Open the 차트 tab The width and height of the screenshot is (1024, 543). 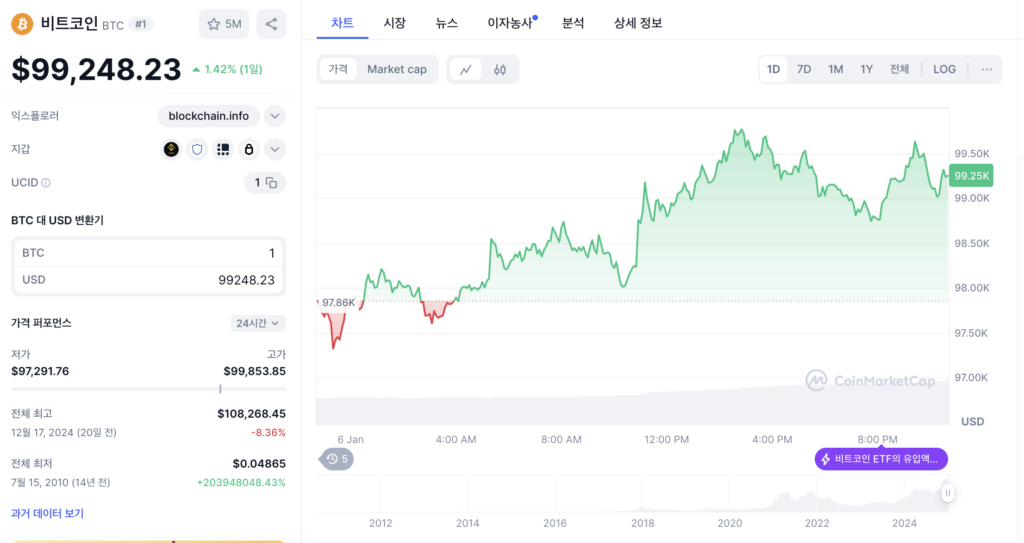pyautogui.click(x=342, y=23)
